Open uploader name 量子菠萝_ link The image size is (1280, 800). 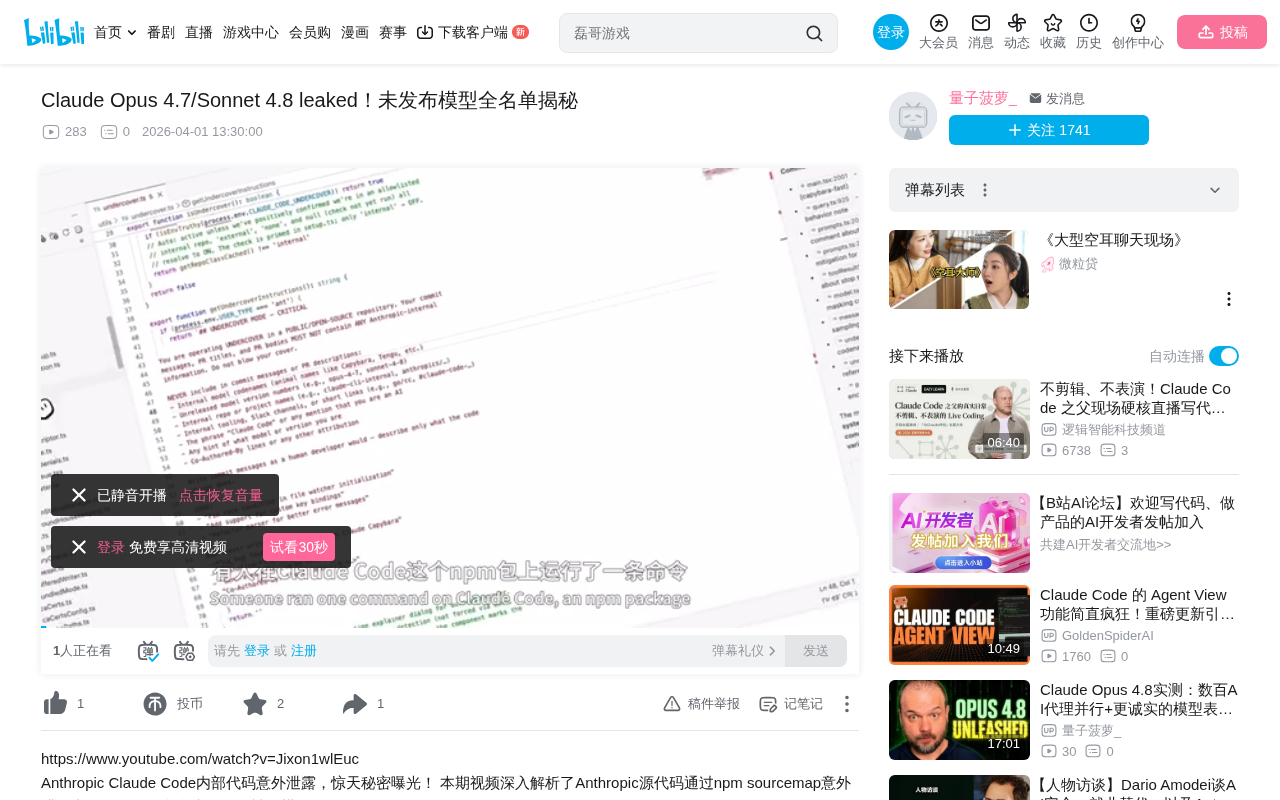click(x=983, y=98)
